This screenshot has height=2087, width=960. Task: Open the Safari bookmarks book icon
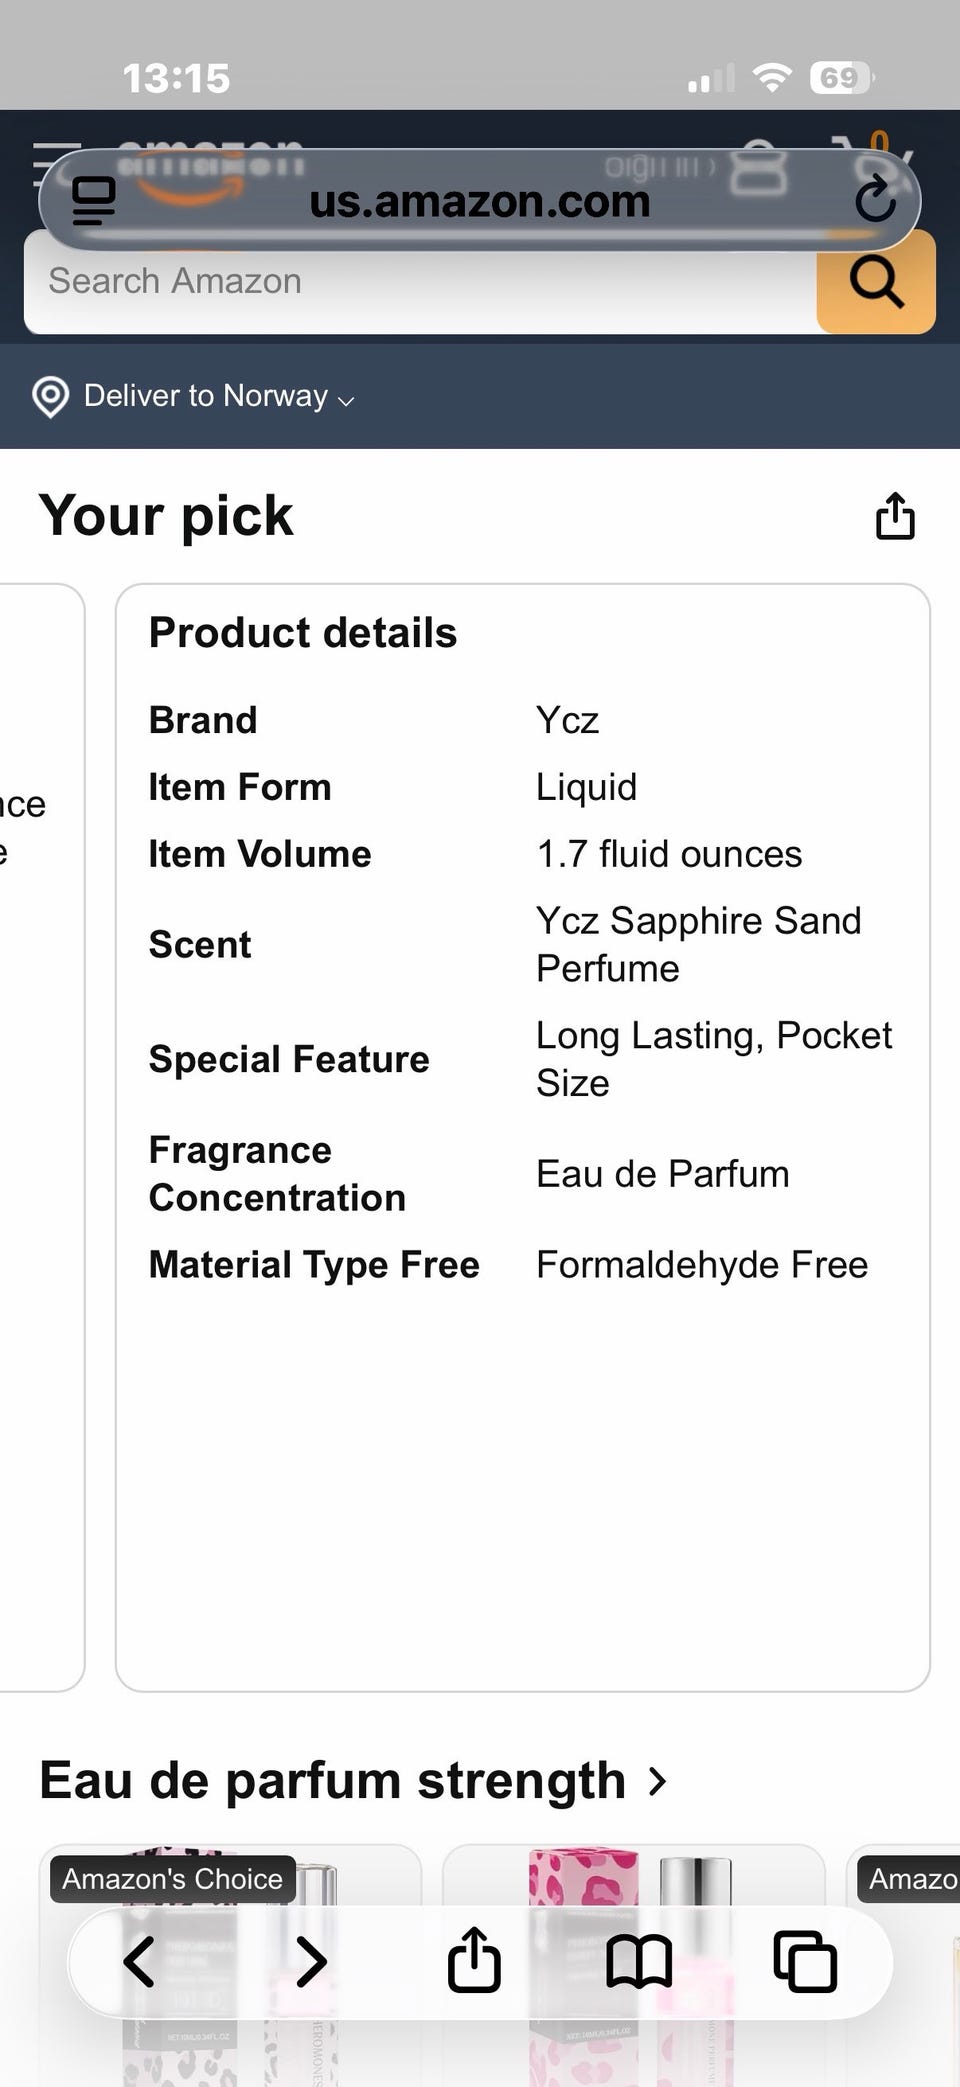[x=639, y=1961]
